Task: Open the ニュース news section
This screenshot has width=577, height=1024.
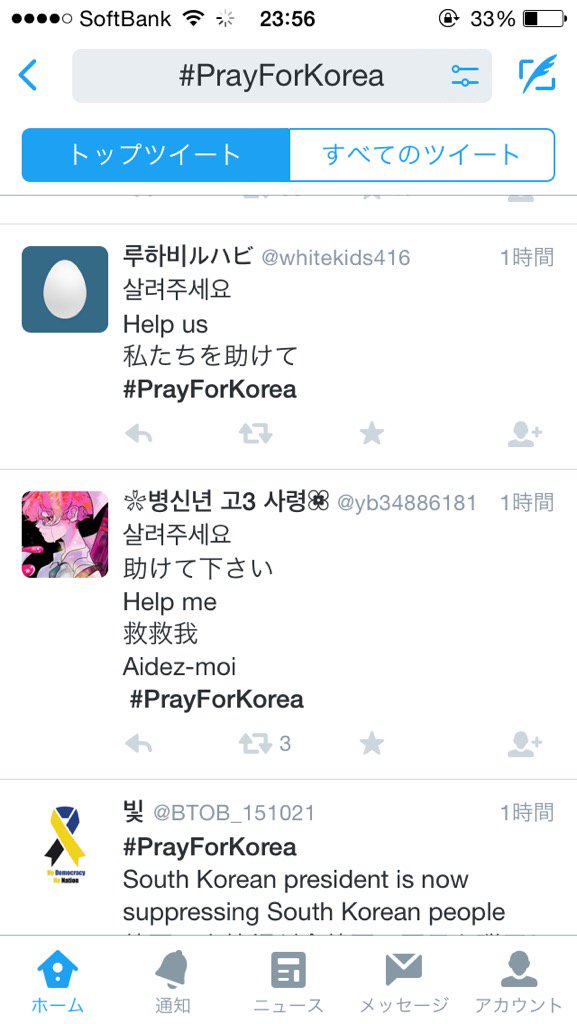Action: (x=288, y=981)
